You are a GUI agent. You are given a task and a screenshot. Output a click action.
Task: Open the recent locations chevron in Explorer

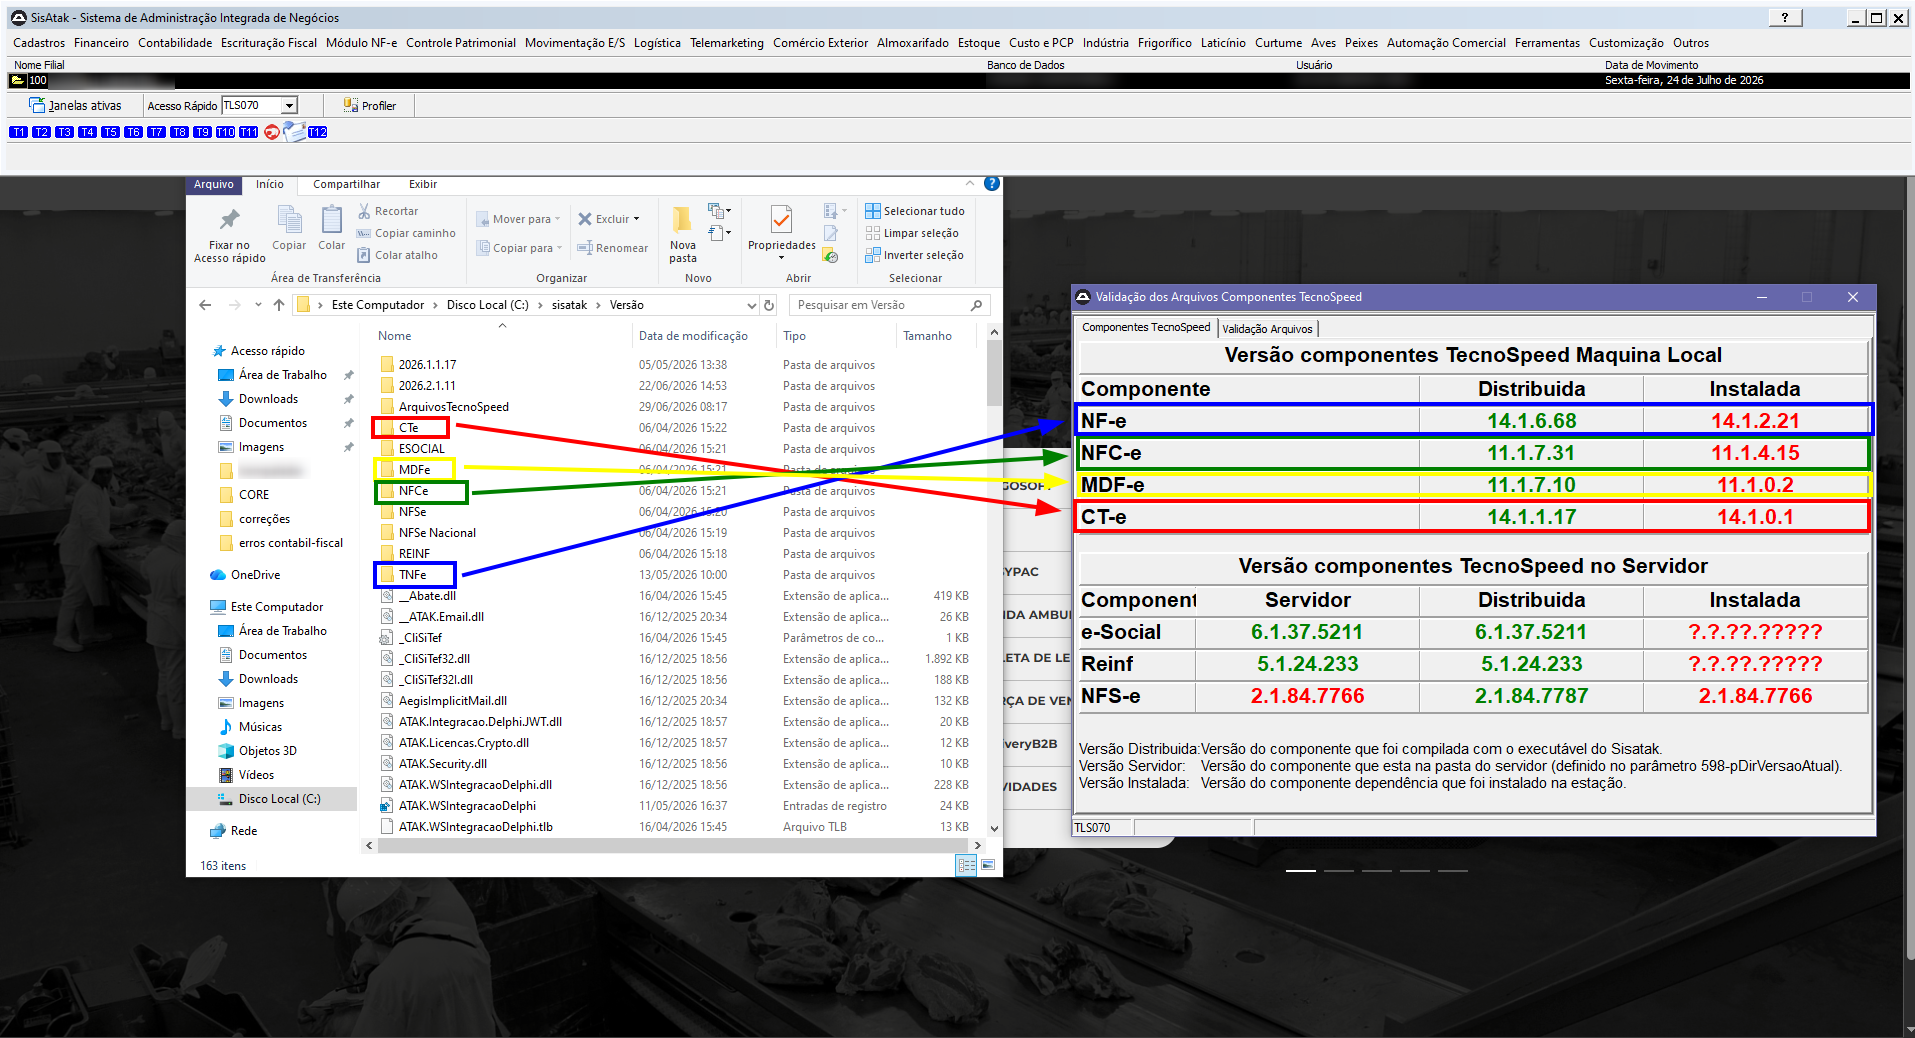[x=258, y=305]
